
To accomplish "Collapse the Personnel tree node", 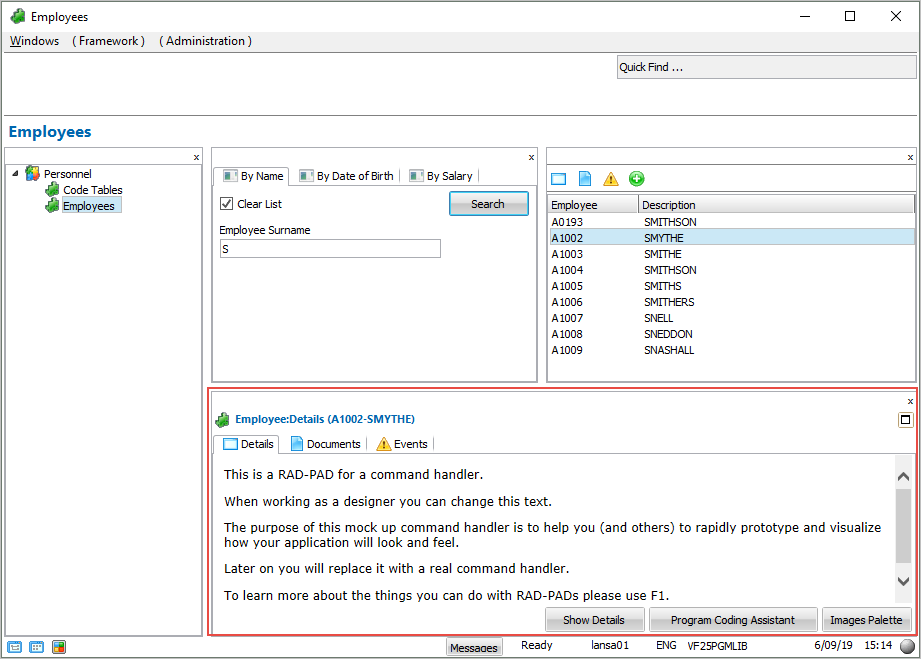I will [15, 173].
